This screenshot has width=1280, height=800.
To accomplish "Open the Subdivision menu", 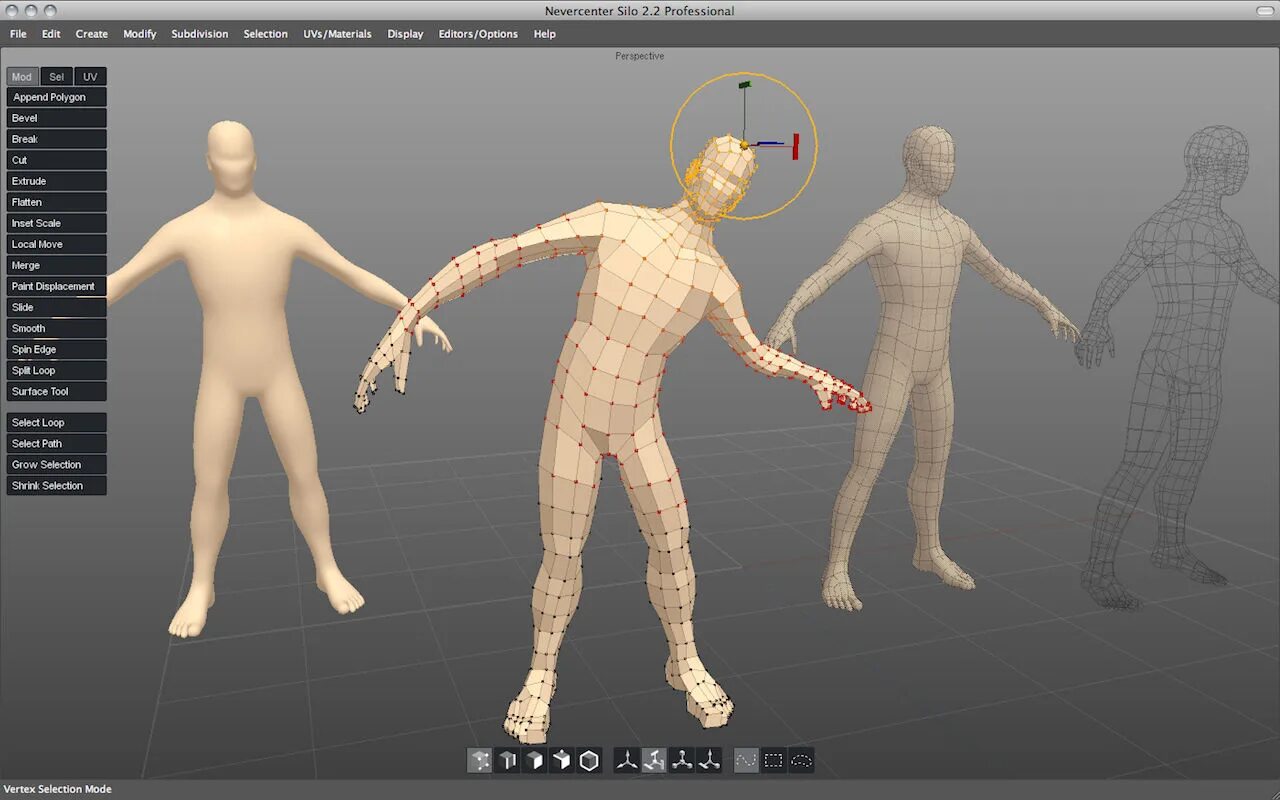I will tap(199, 34).
